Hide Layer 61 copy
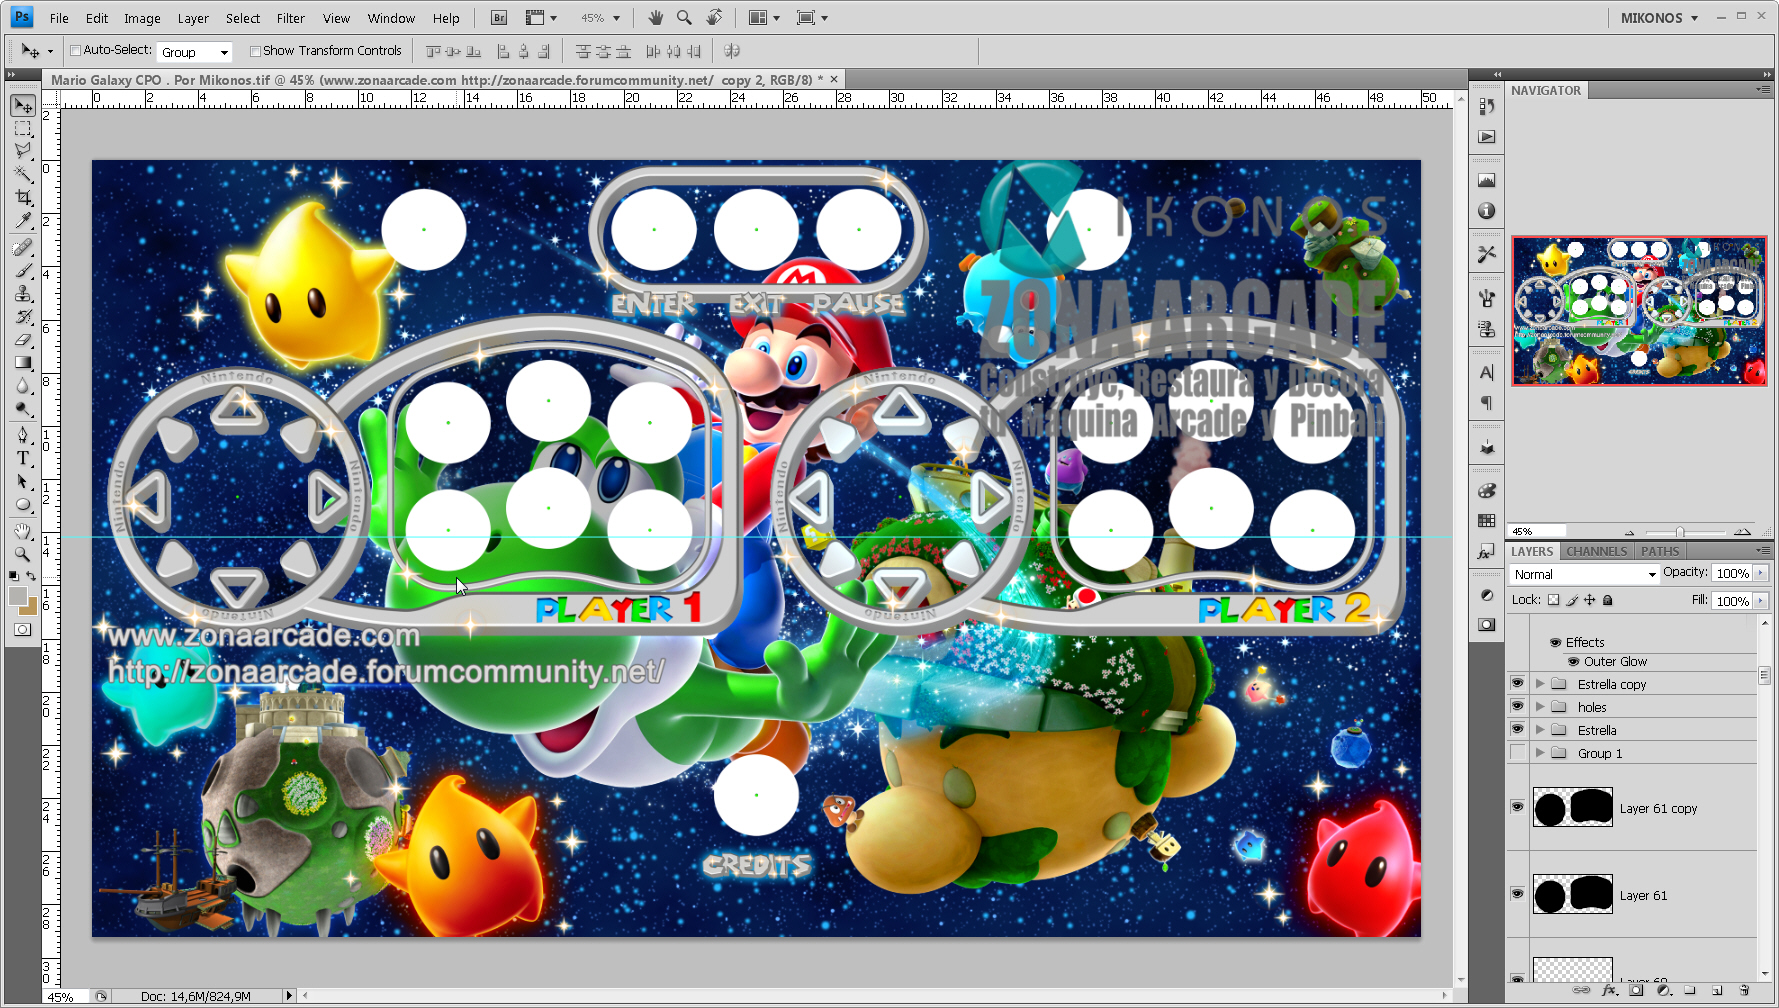The width and height of the screenshot is (1779, 1008). (x=1517, y=807)
